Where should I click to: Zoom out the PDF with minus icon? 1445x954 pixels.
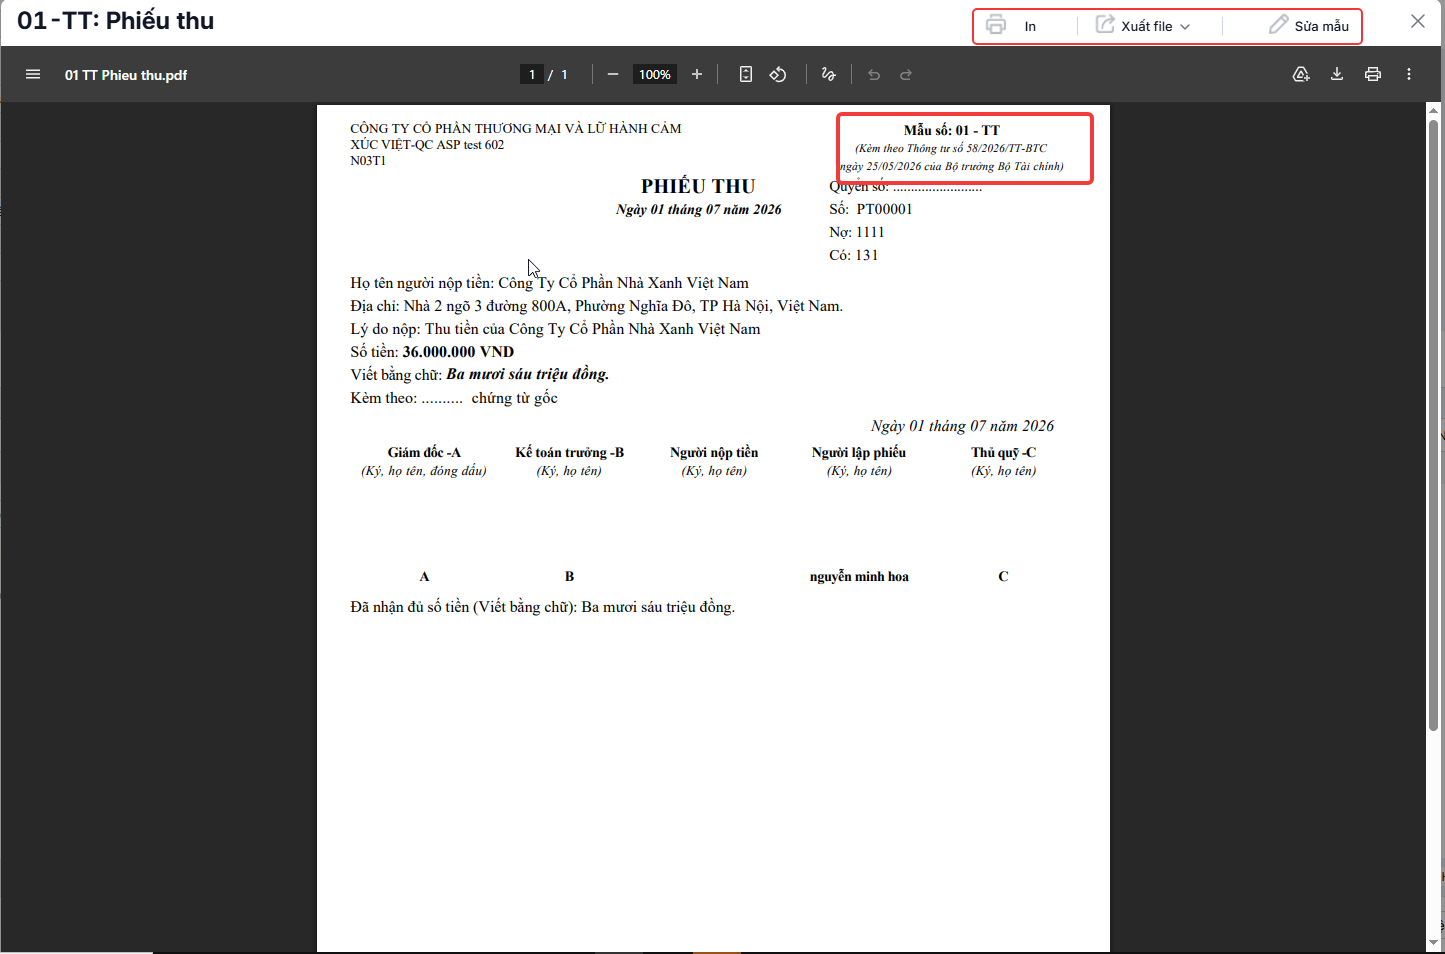pos(613,74)
